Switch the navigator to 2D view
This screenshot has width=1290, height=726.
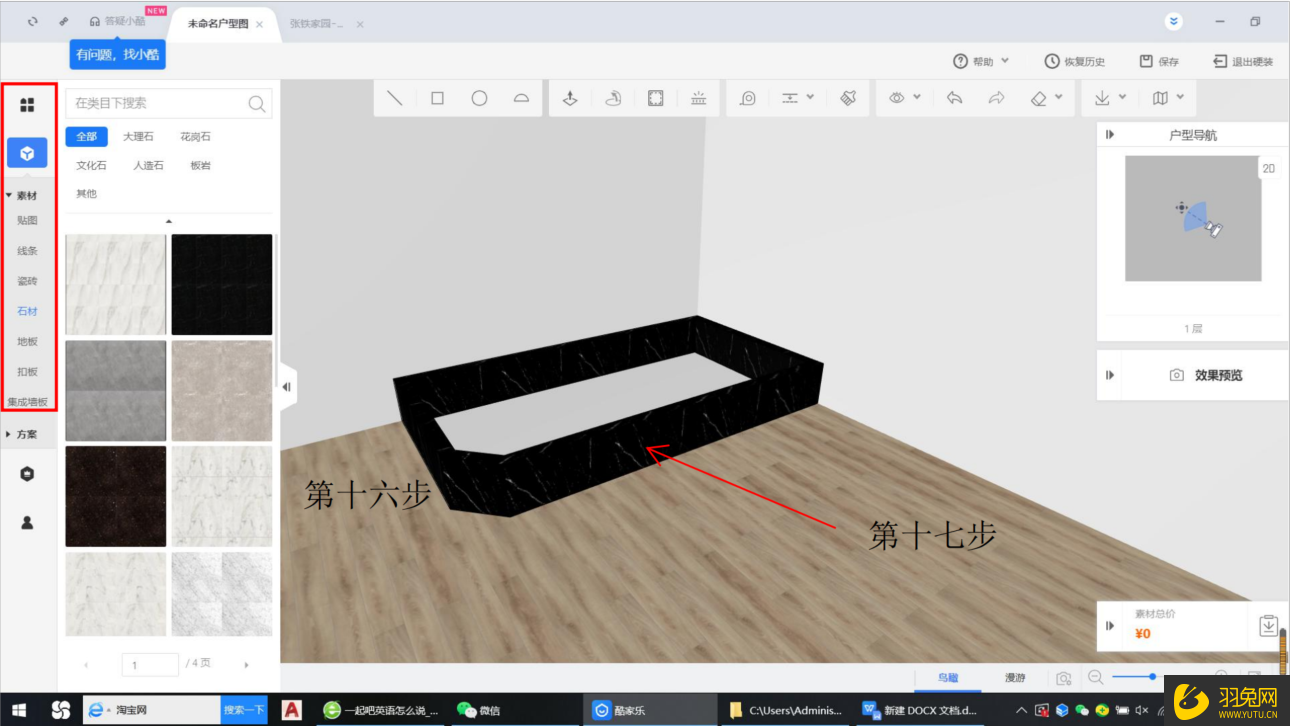(1268, 169)
